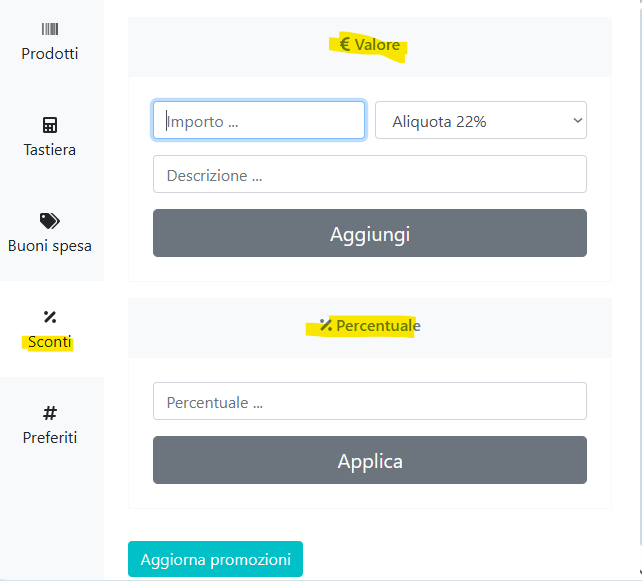Click the barcode icon for Prodotti
Viewport: 642px width, 581px height.
(50, 30)
